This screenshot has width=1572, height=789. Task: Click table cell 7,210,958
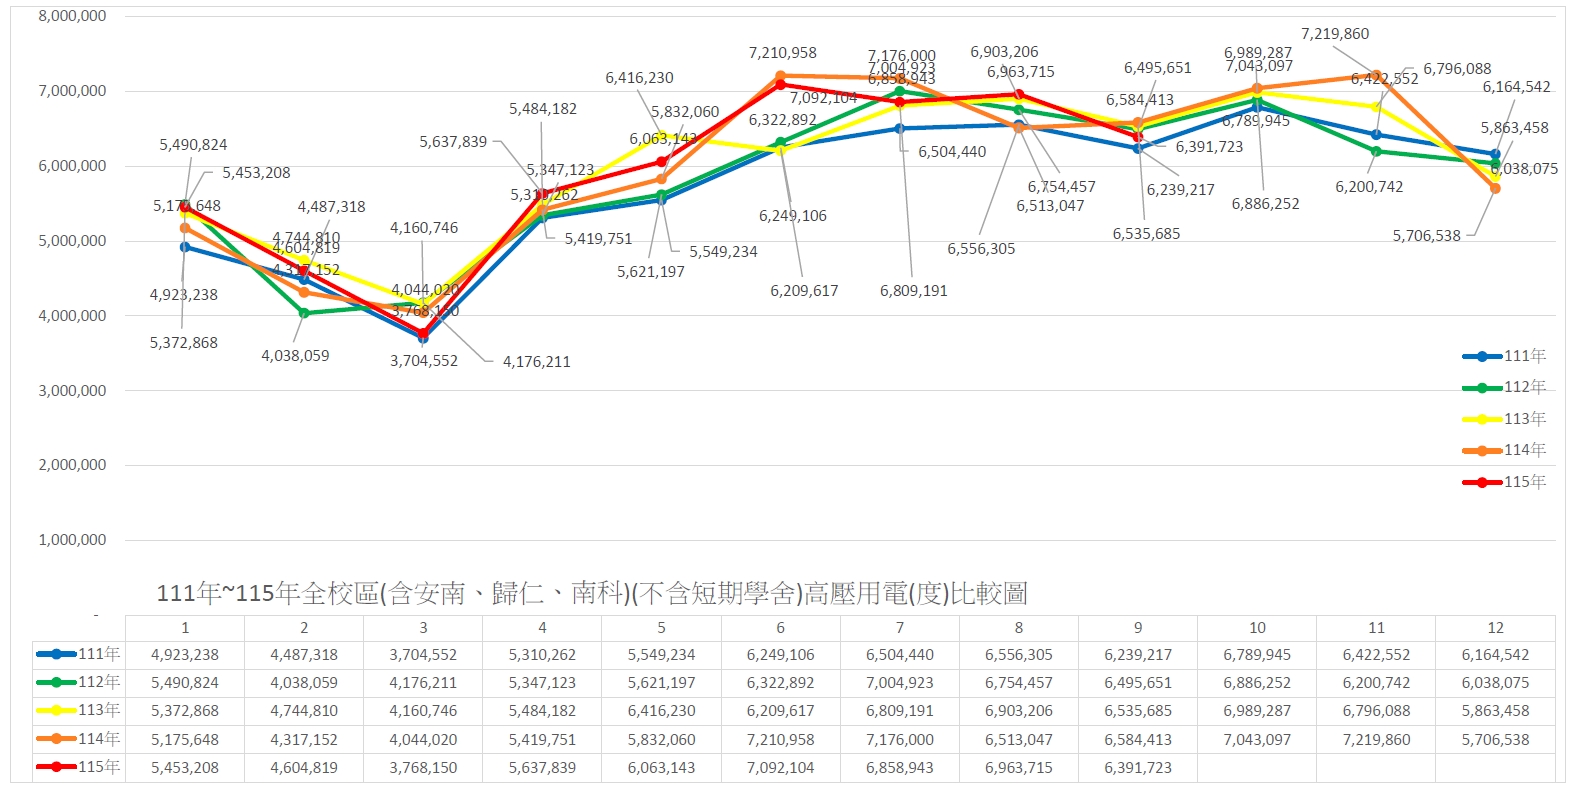pyautogui.click(x=780, y=740)
